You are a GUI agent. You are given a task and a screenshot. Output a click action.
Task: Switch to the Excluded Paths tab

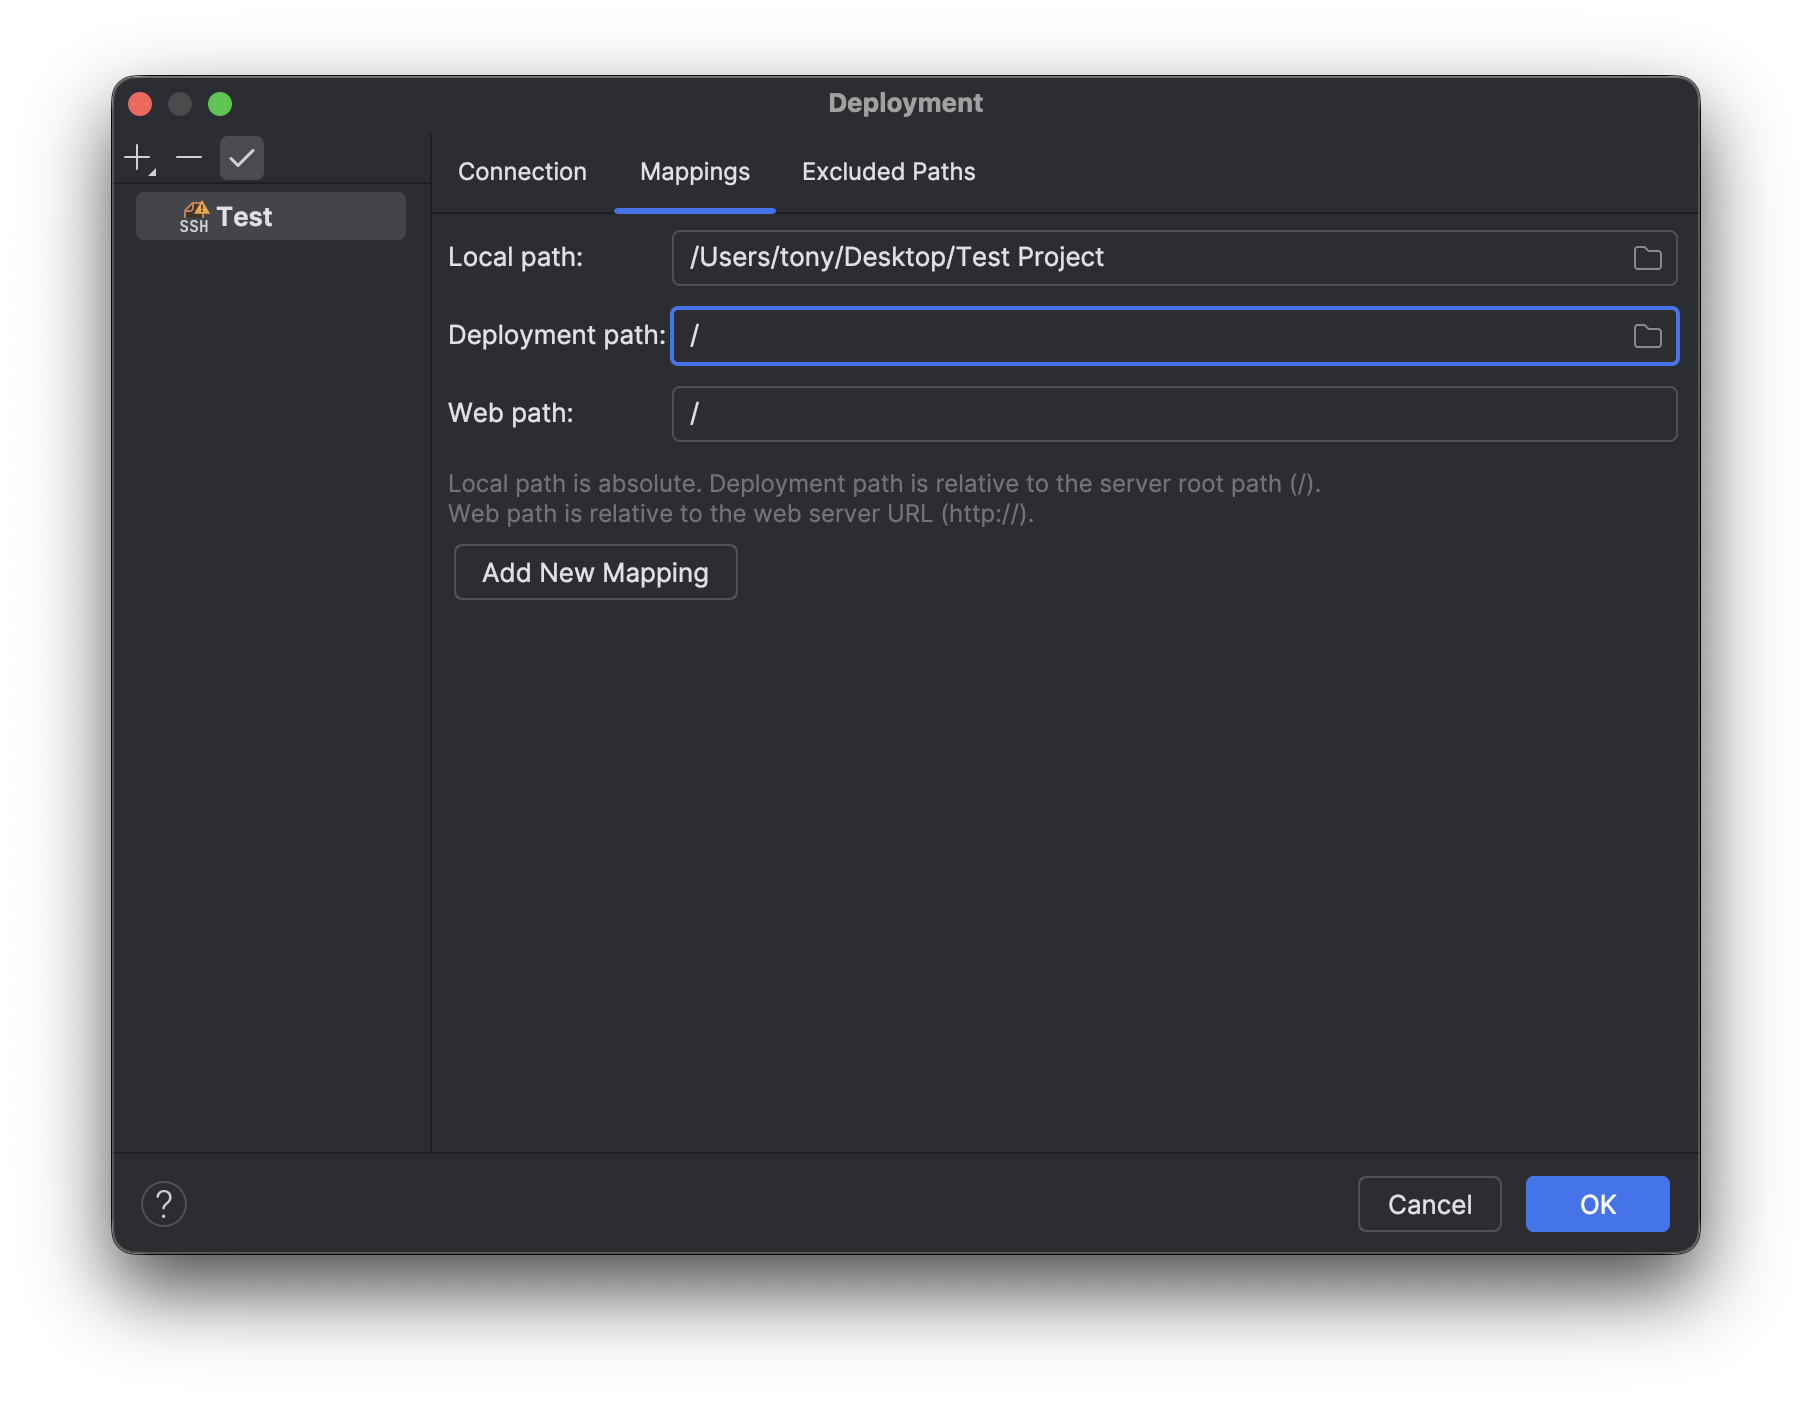tap(887, 171)
